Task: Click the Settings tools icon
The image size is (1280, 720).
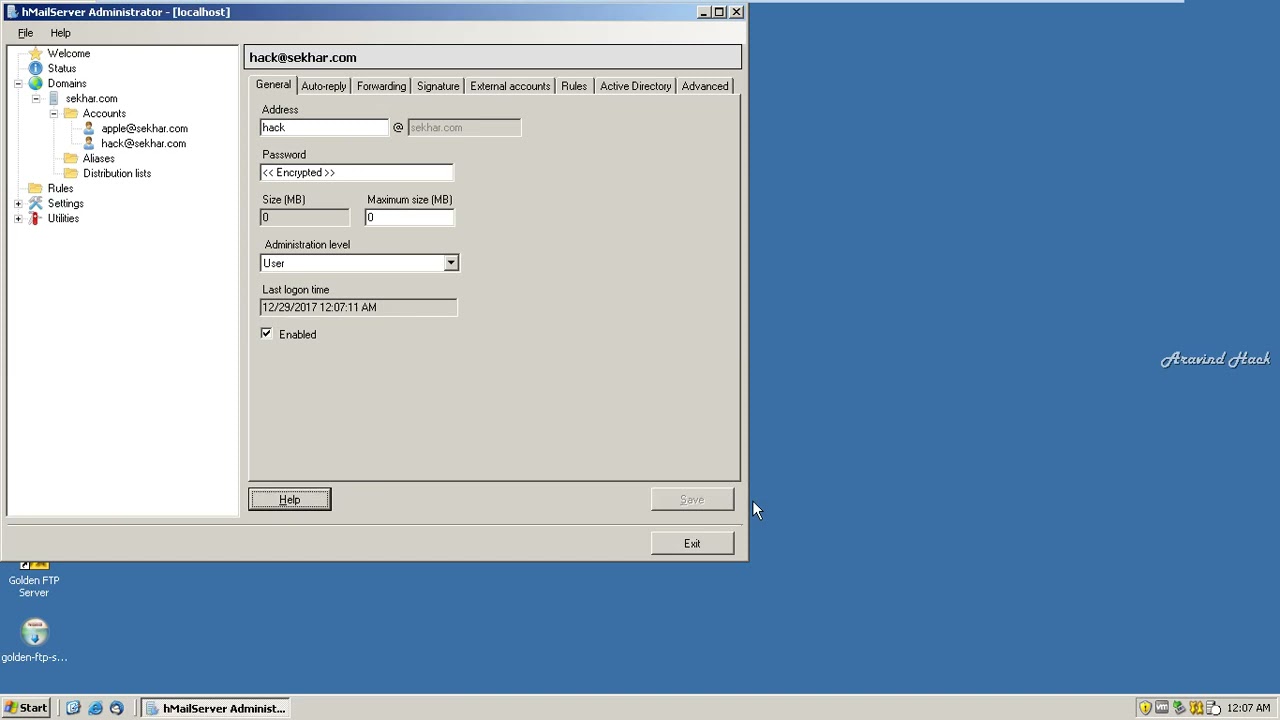Action: click(35, 203)
